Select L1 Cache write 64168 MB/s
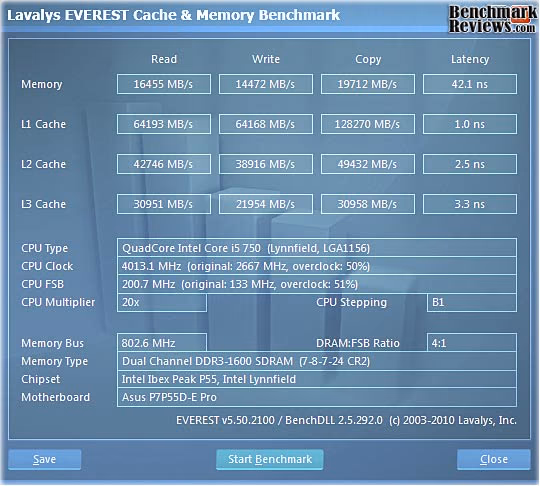 pyautogui.click(x=266, y=124)
